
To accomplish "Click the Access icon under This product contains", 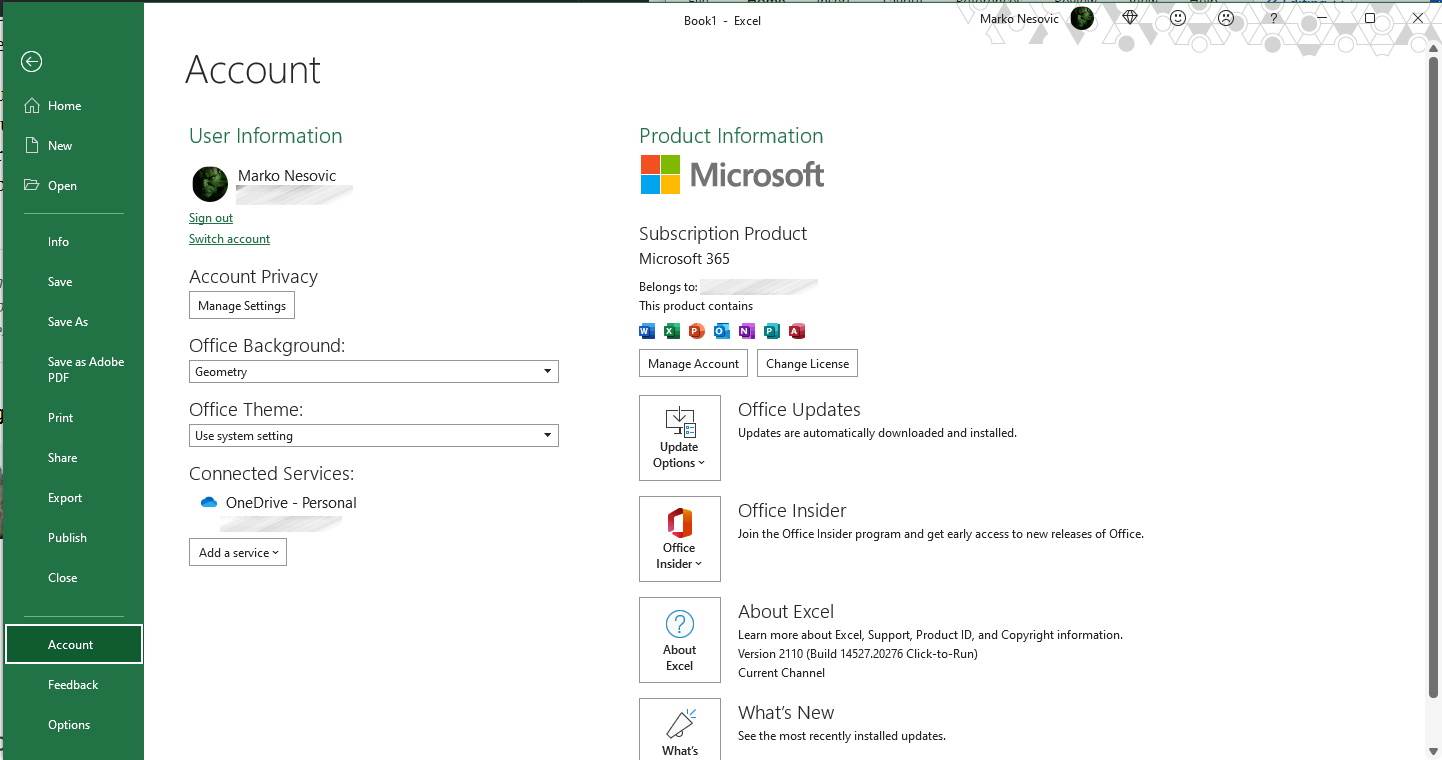I will pyautogui.click(x=796, y=330).
